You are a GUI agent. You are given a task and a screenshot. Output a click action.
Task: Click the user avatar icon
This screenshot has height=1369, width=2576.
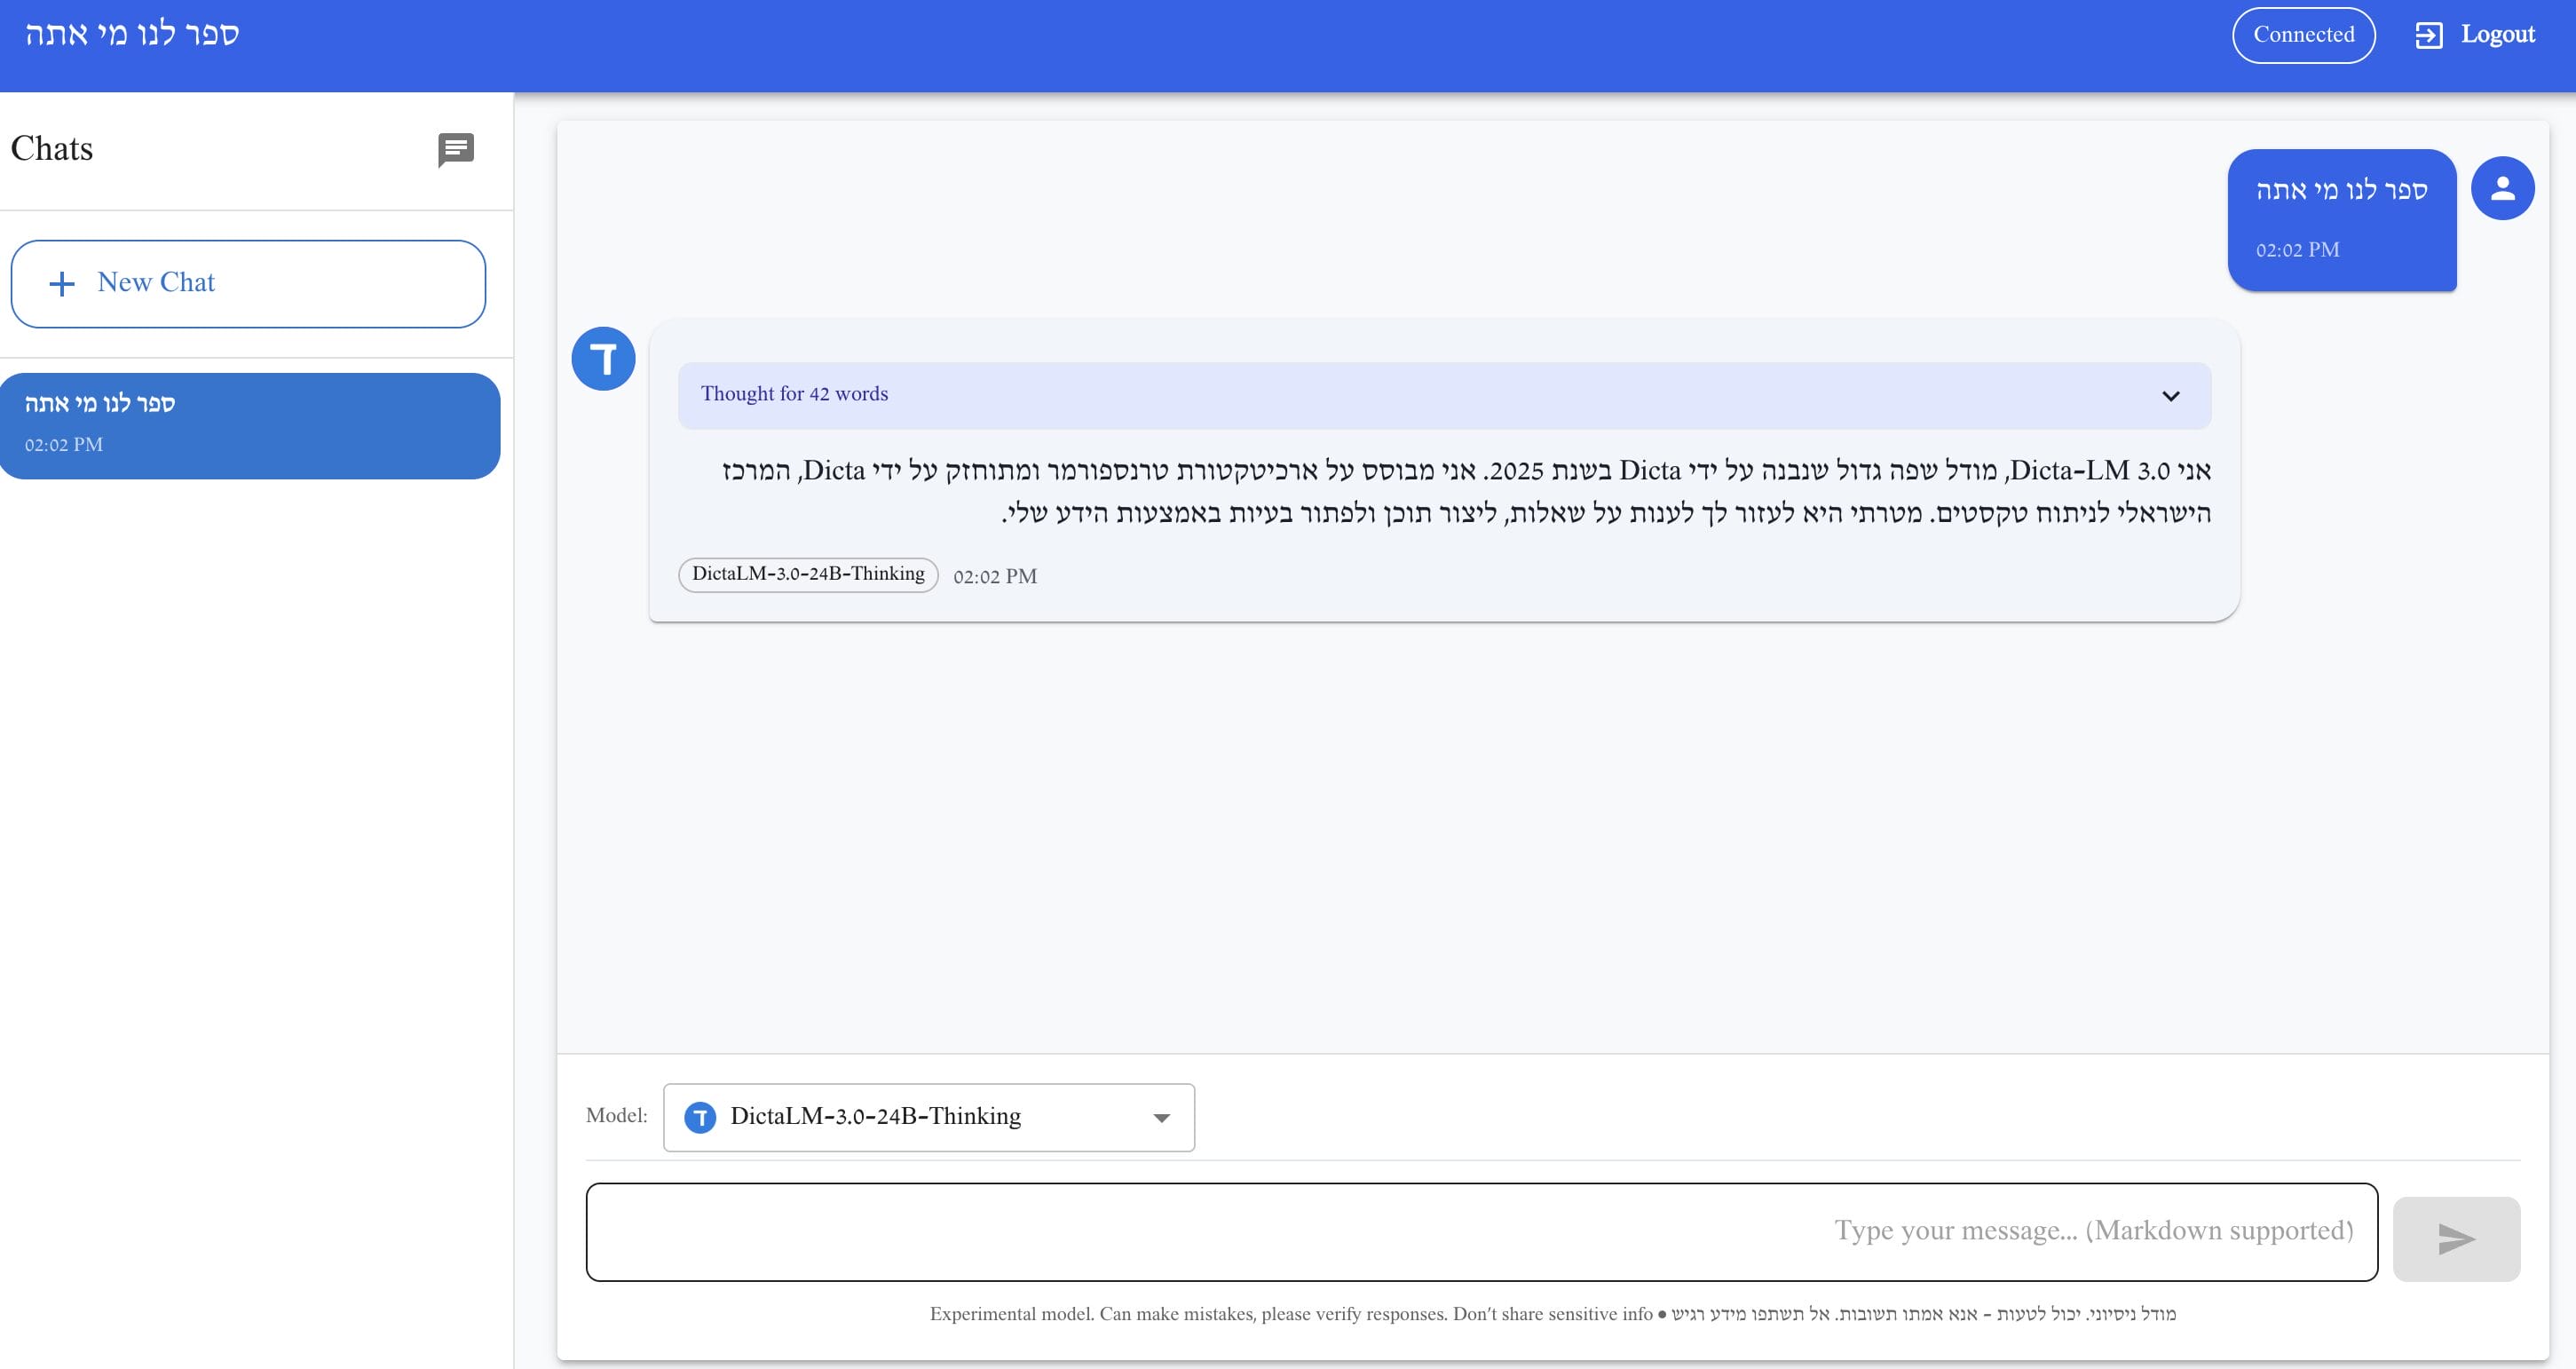point(2502,188)
